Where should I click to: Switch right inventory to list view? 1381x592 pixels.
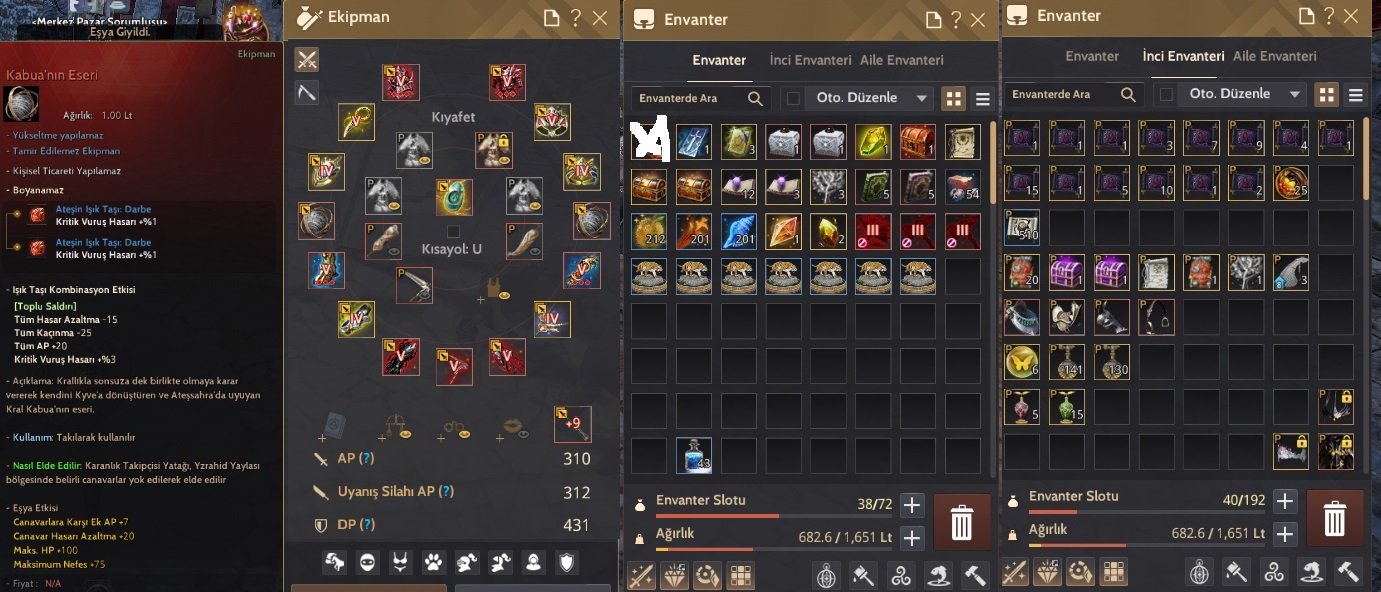click(x=1356, y=95)
